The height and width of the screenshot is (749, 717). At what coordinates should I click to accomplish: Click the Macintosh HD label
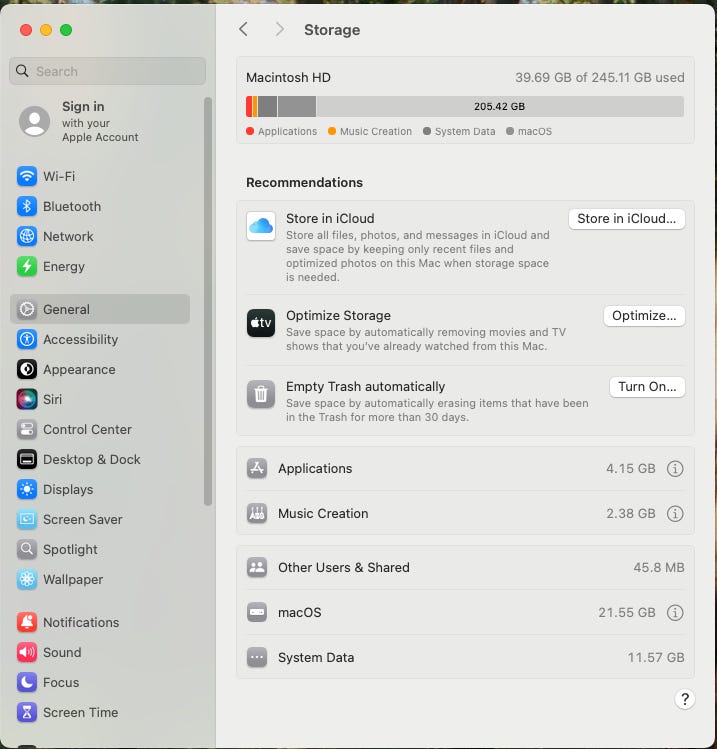click(x=288, y=77)
